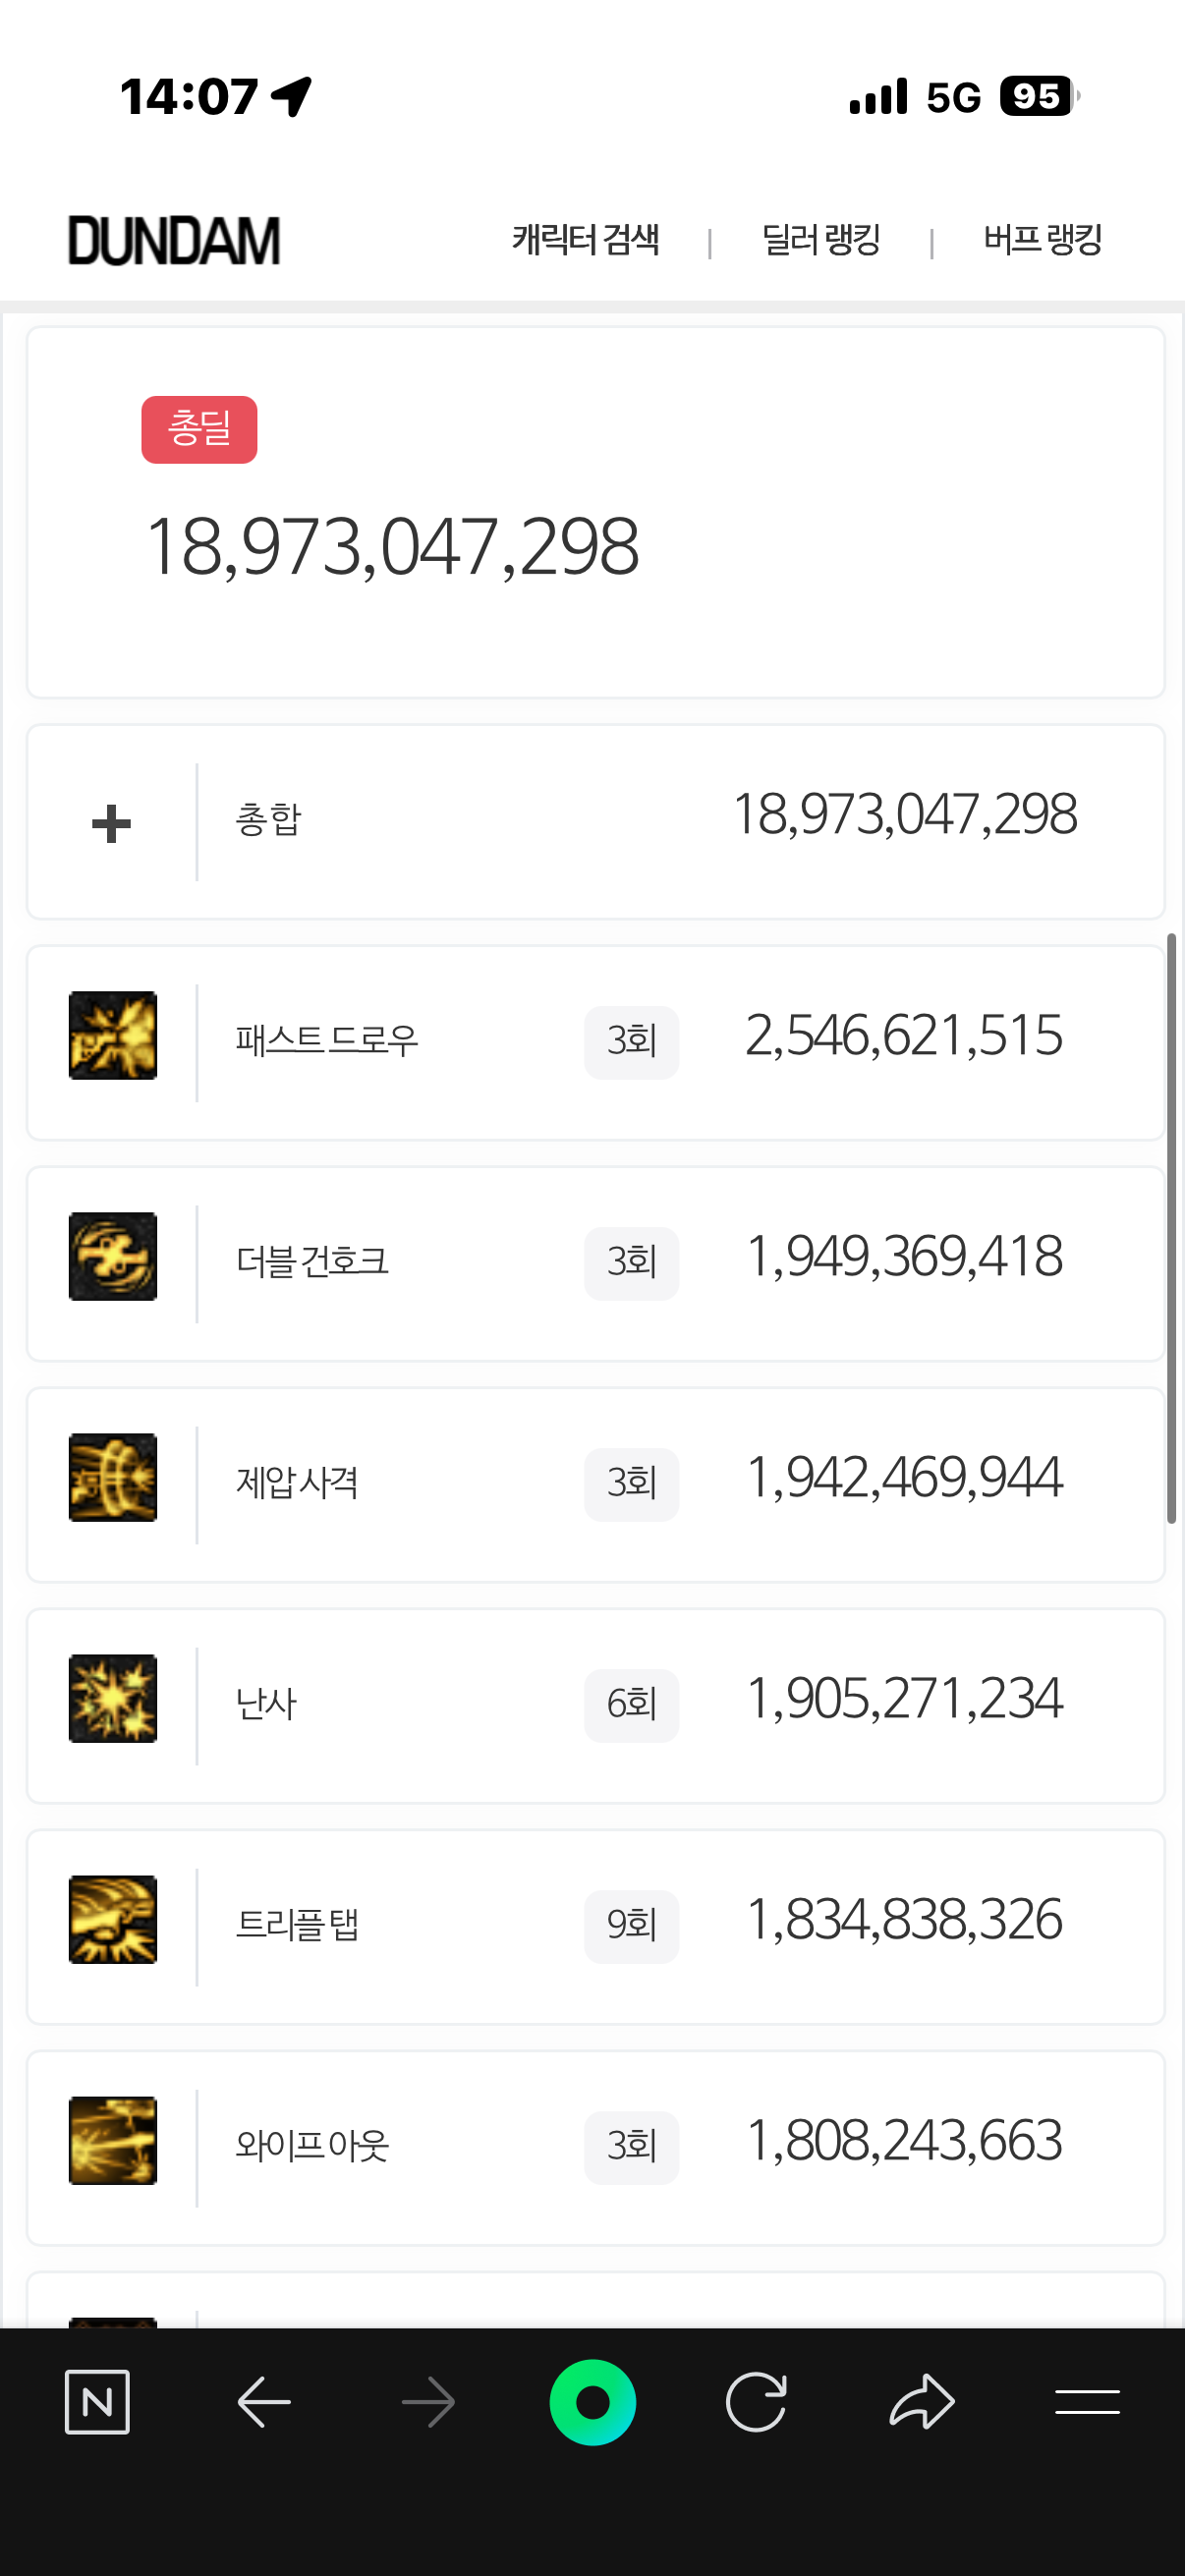The image size is (1185, 2576).
Task: Tap the 더블 건호크 skill icon
Action: coord(113,1256)
